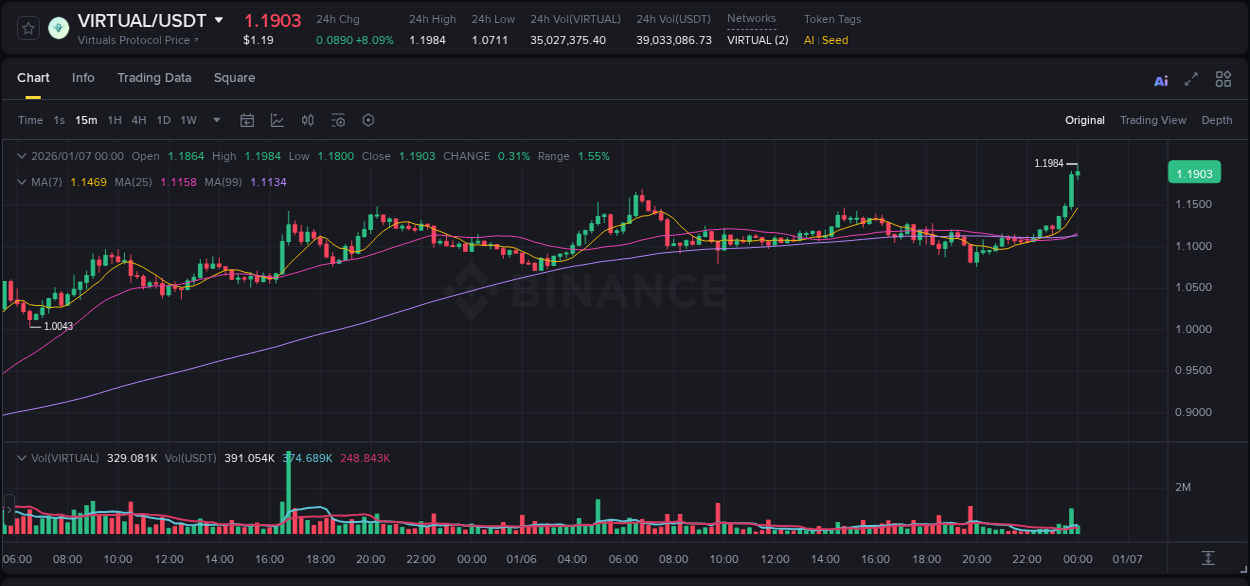Open the Networks VIRTUAL (2) selector
The height and width of the screenshot is (586, 1250).
(757, 40)
